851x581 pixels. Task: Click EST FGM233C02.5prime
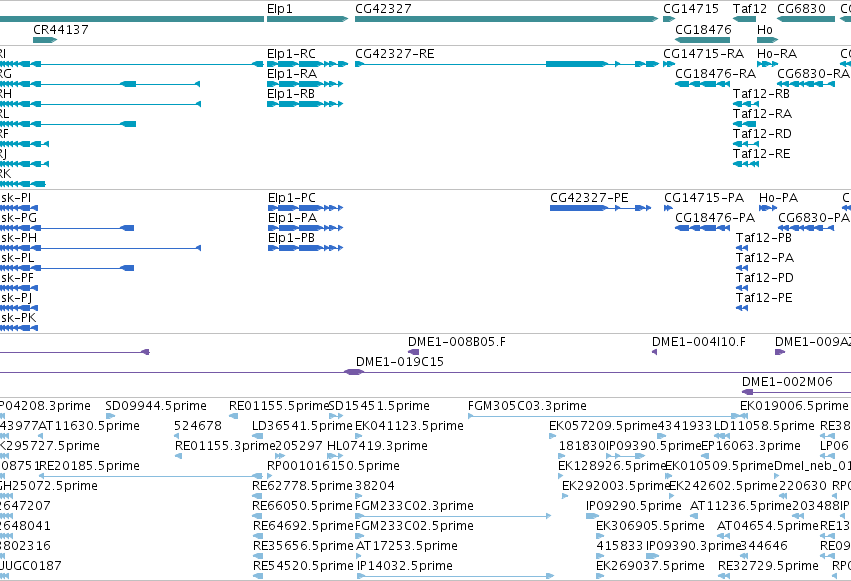coord(361,536)
